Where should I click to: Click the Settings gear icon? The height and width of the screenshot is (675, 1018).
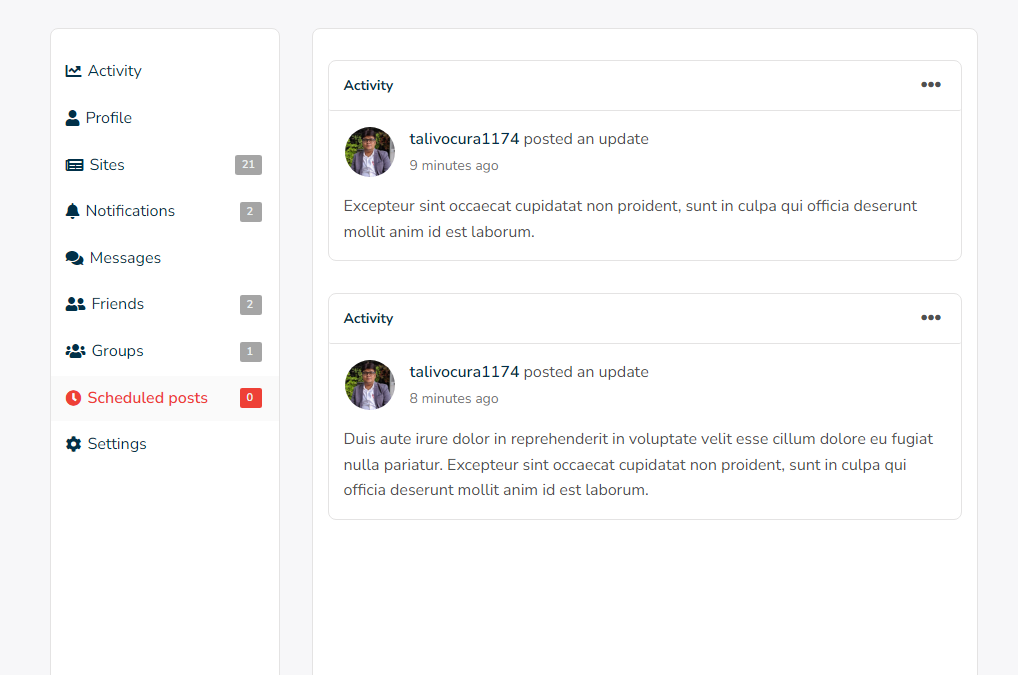73,444
